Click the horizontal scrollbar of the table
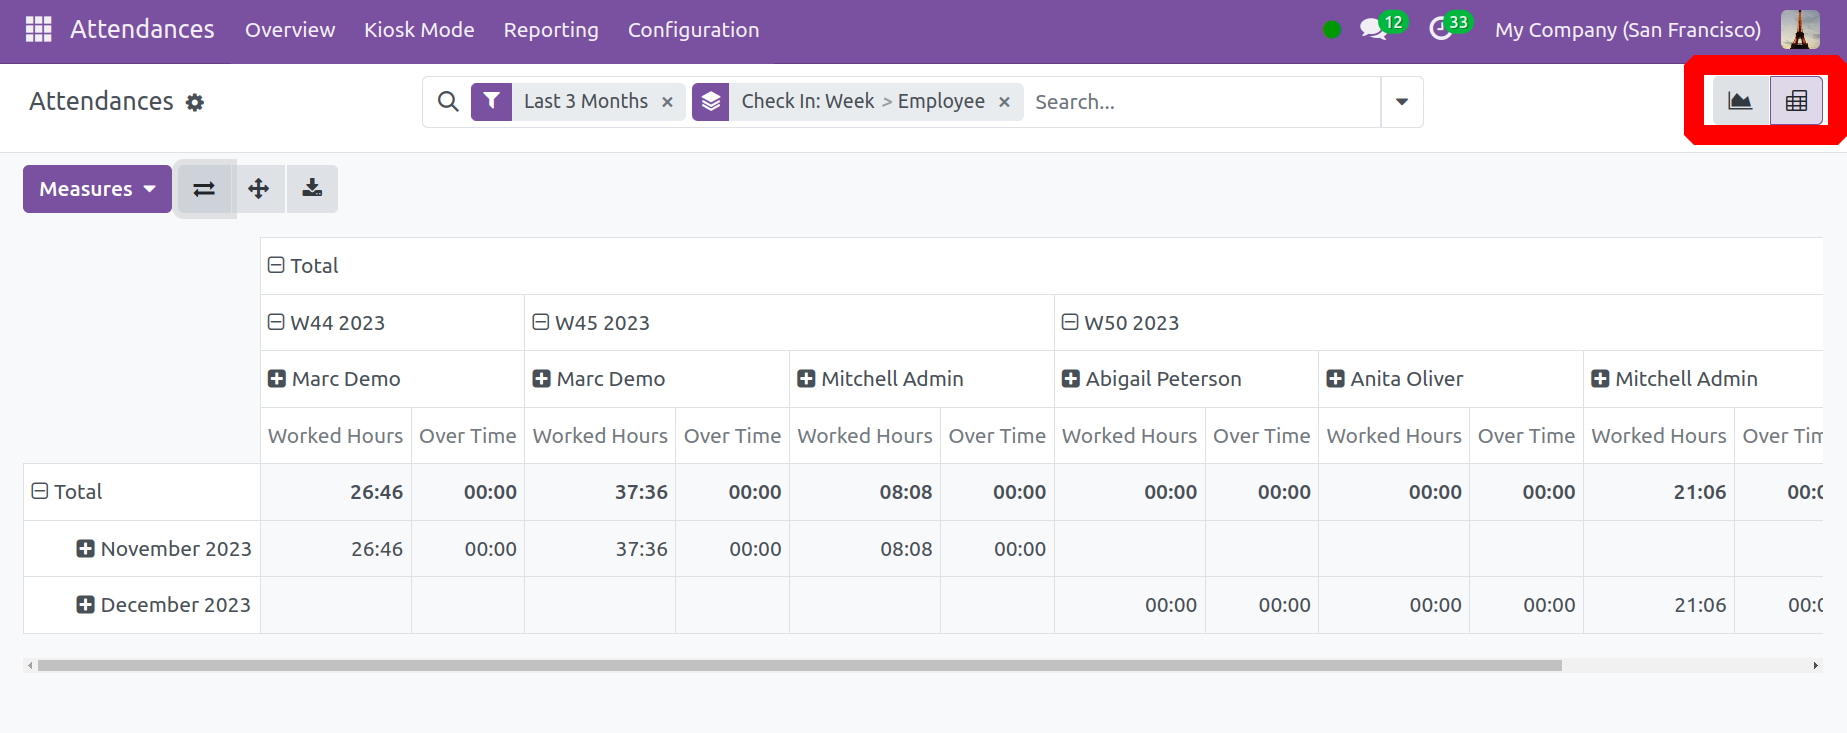The image size is (1847, 733). [800, 665]
